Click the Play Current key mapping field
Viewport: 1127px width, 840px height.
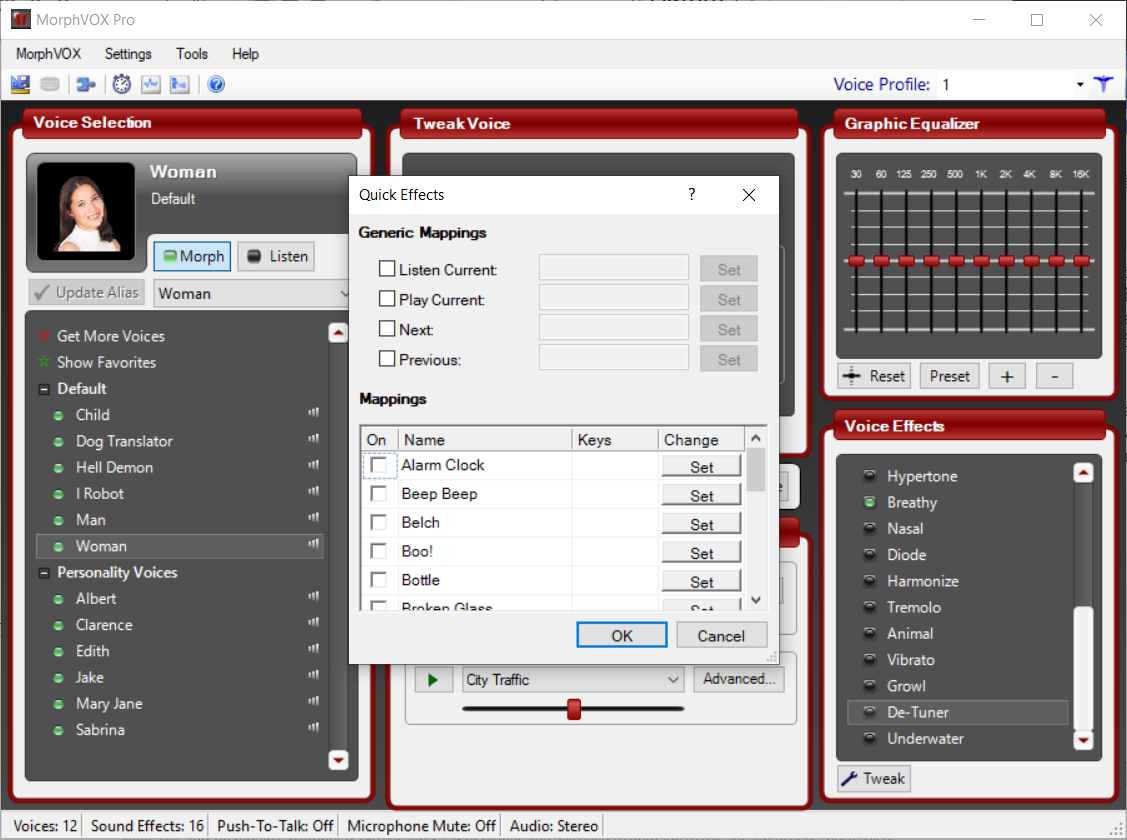[x=613, y=299]
